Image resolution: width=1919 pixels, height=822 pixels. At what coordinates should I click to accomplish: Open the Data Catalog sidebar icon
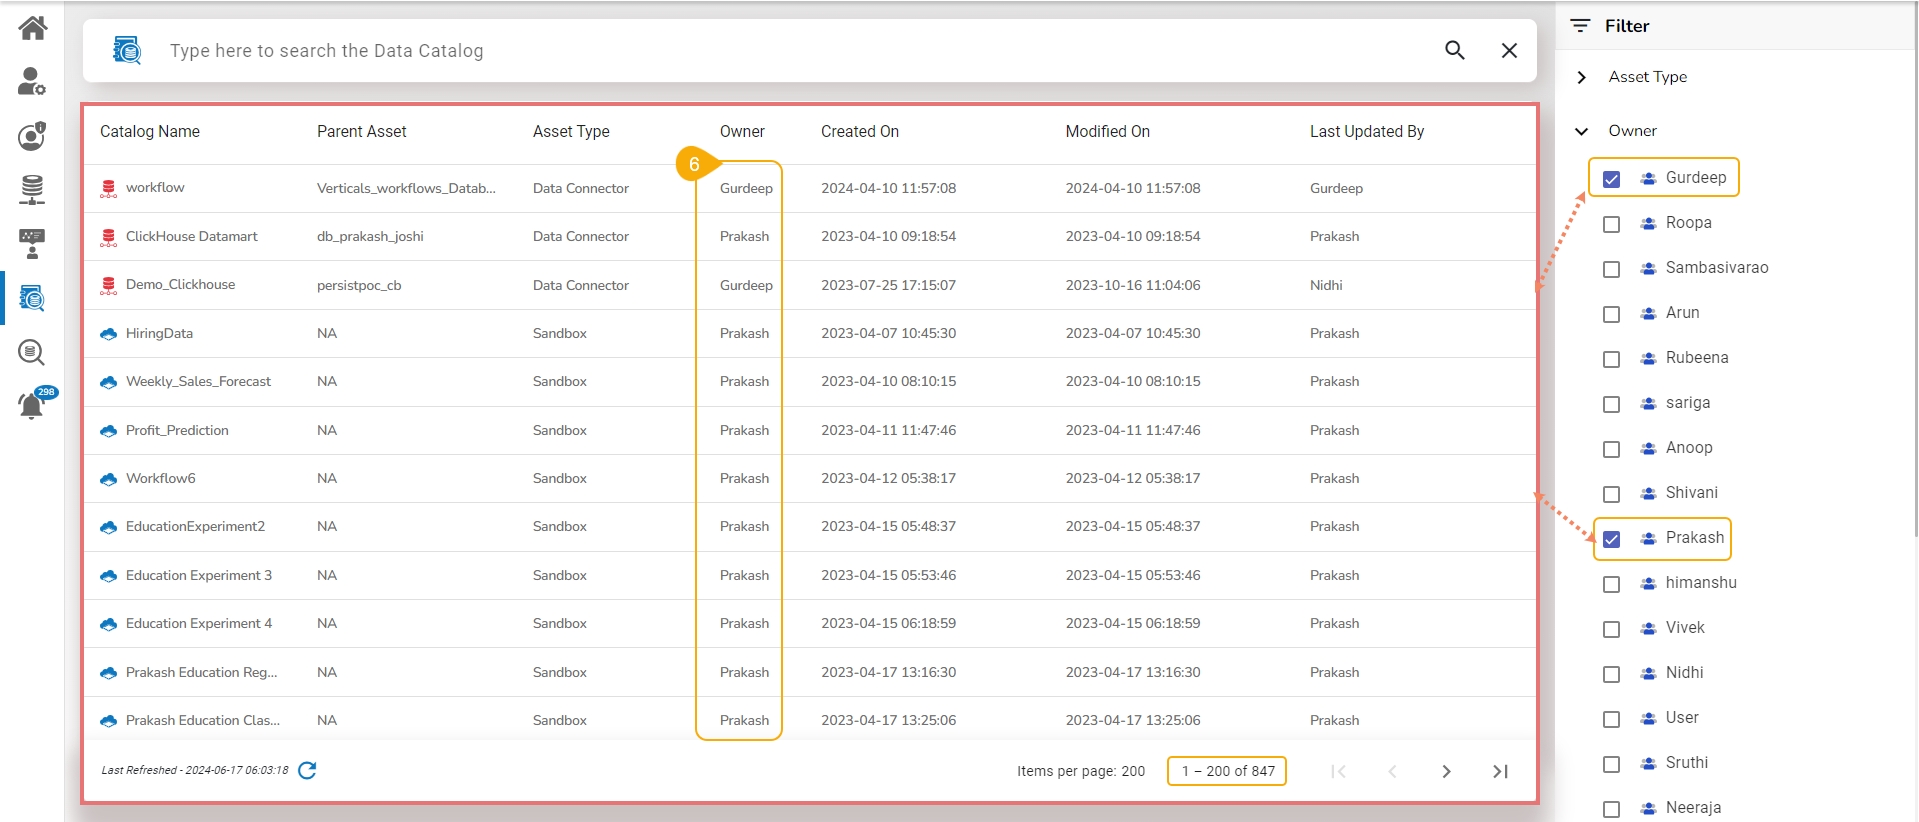[x=32, y=298]
